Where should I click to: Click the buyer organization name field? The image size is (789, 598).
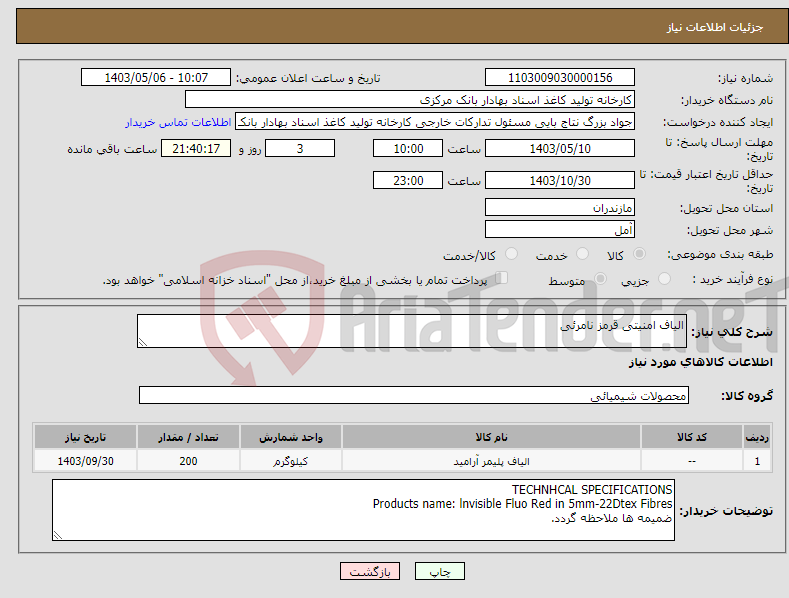click(410, 100)
